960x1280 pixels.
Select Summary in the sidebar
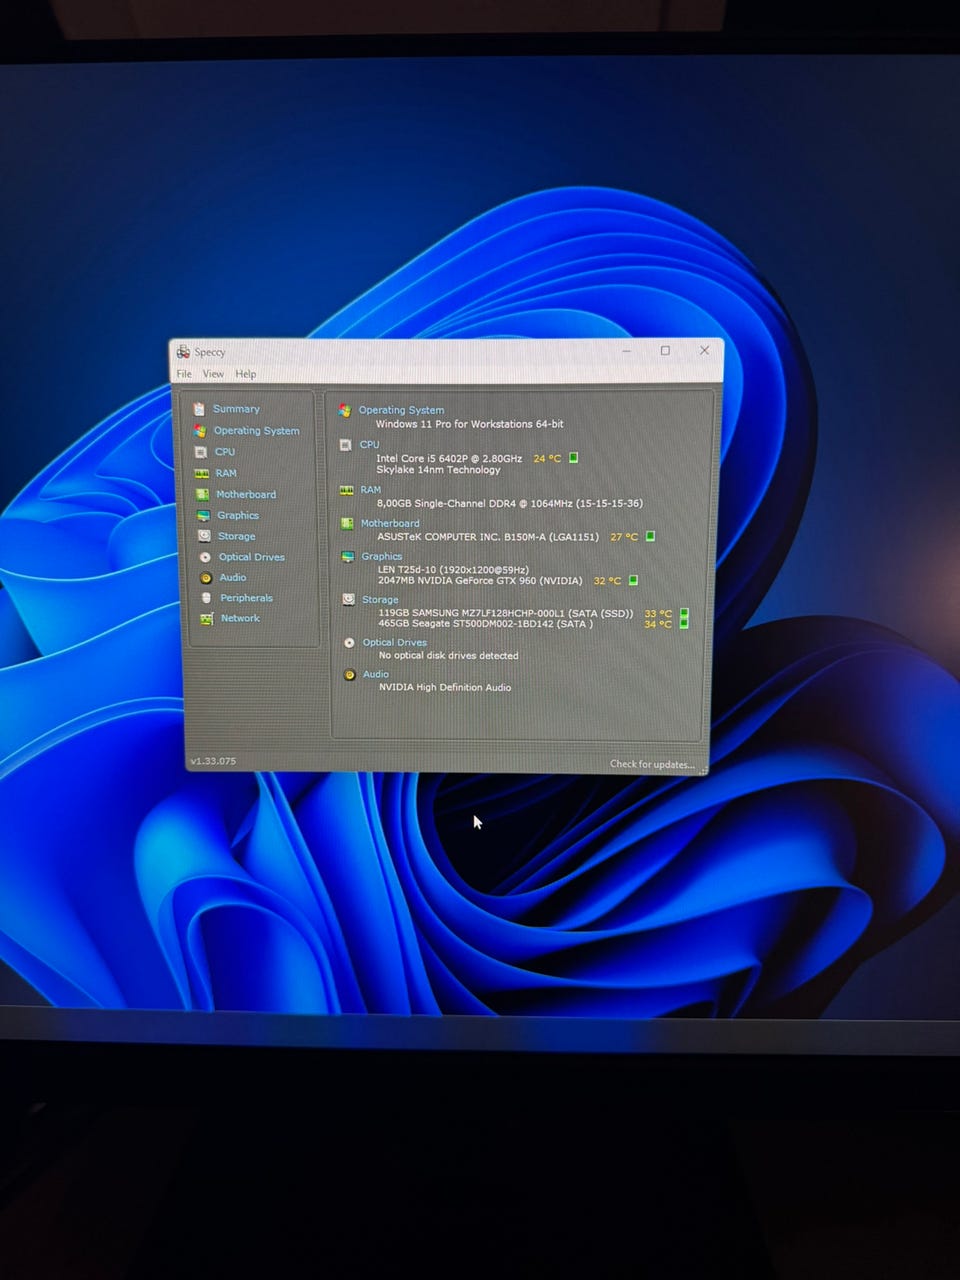236,409
